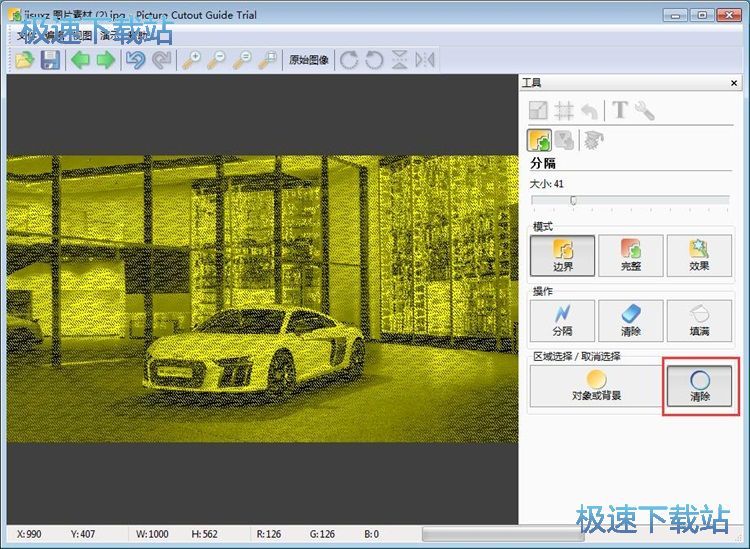This screenshot has width=750, height=549.
Task: Click the zoom in magnifier icon
Action: click(x=190, y=60)
